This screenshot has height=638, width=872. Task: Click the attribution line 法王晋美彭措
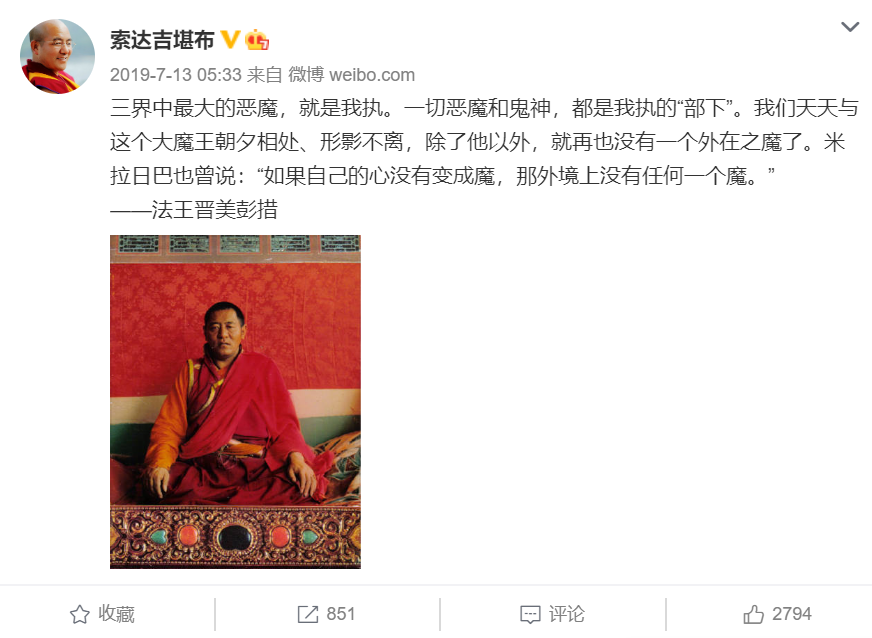pyautogui.click(x=194, y=210)
